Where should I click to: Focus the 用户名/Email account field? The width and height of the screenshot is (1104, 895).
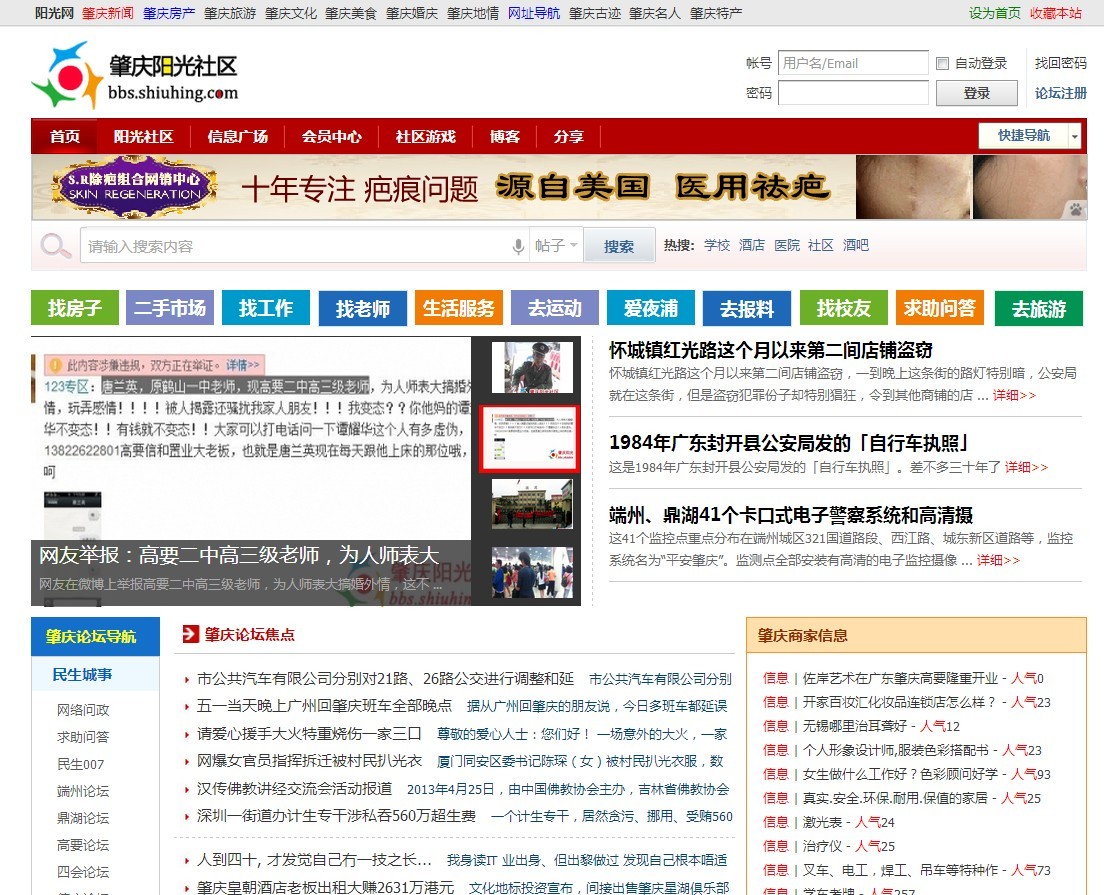tap(853, 63)
